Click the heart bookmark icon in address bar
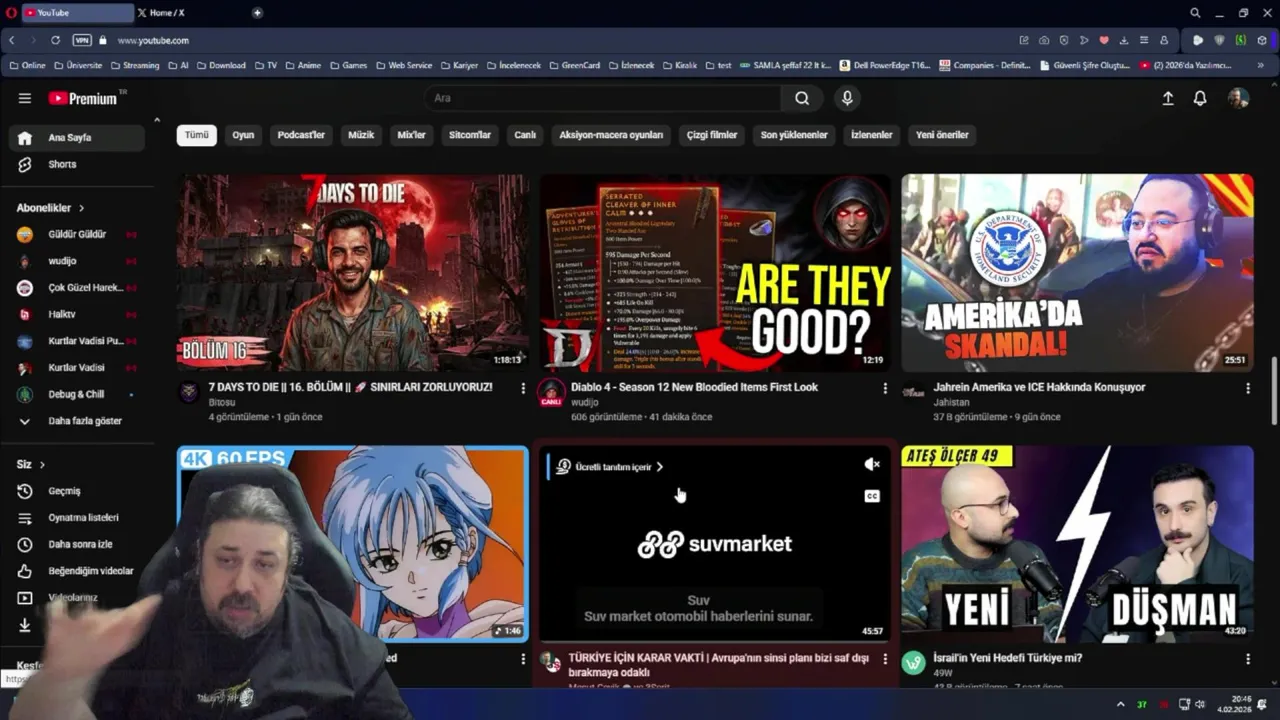 click(x=1104, y=40)
